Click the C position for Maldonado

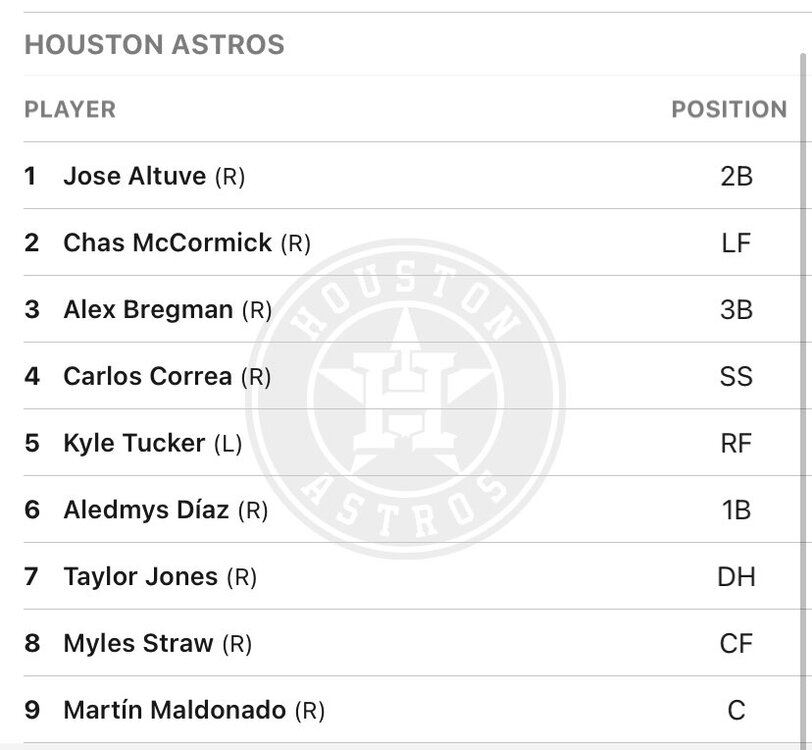pos(736,710)
